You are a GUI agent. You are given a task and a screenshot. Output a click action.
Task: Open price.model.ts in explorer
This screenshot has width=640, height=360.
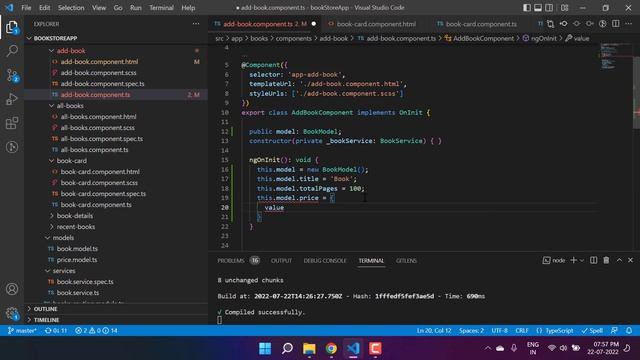coord(77,260)
